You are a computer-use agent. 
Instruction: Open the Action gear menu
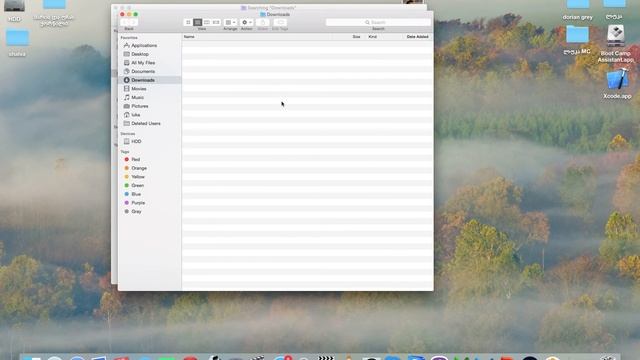247,22
